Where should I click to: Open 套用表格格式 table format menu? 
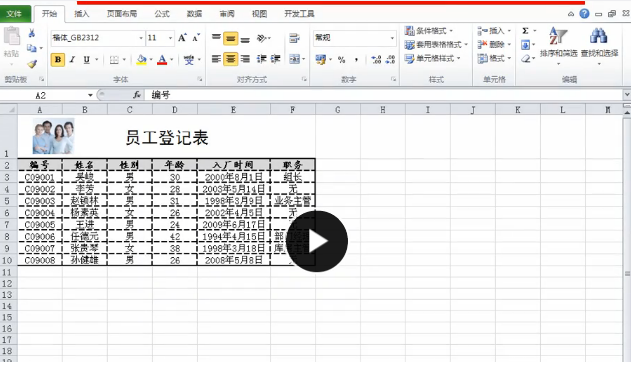pyautogui.click(x=436, y=45)
